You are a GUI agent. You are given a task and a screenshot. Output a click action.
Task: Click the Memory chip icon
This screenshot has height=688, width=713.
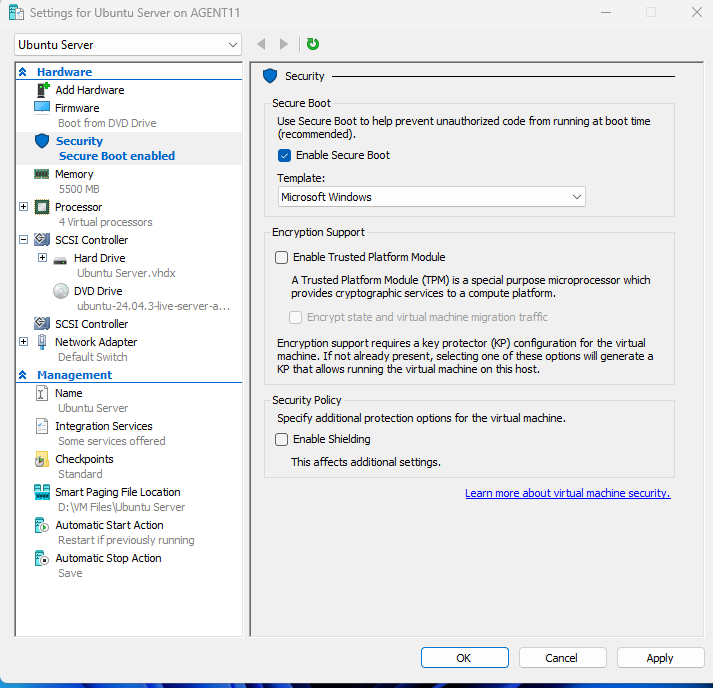pyautogui.click(x=42, y=174)
